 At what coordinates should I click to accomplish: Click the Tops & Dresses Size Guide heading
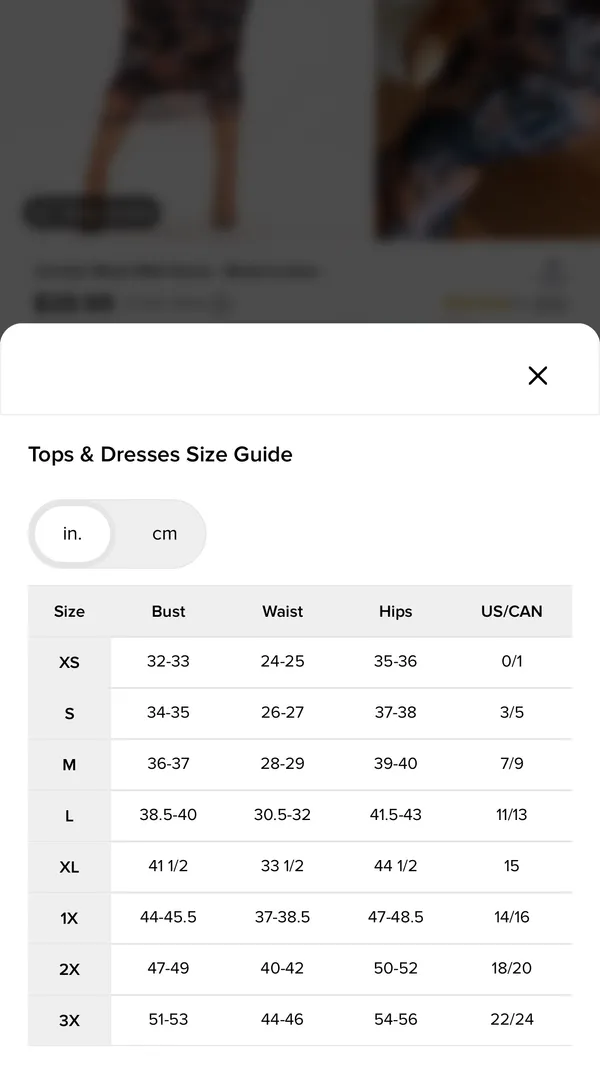click(160, 454)
